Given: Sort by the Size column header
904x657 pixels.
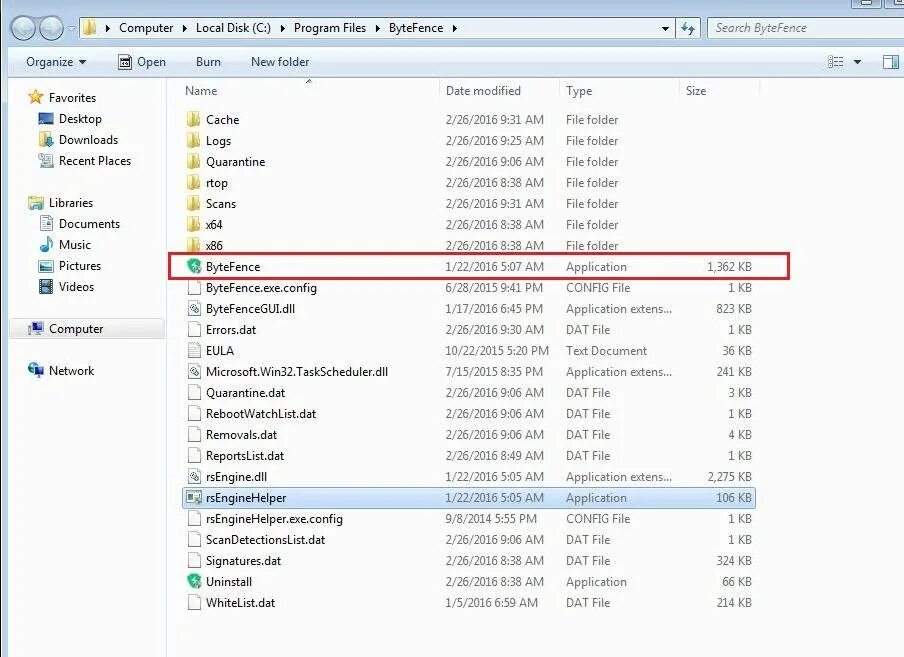Looking at the screenshot, I should click(x=719, y=90).
